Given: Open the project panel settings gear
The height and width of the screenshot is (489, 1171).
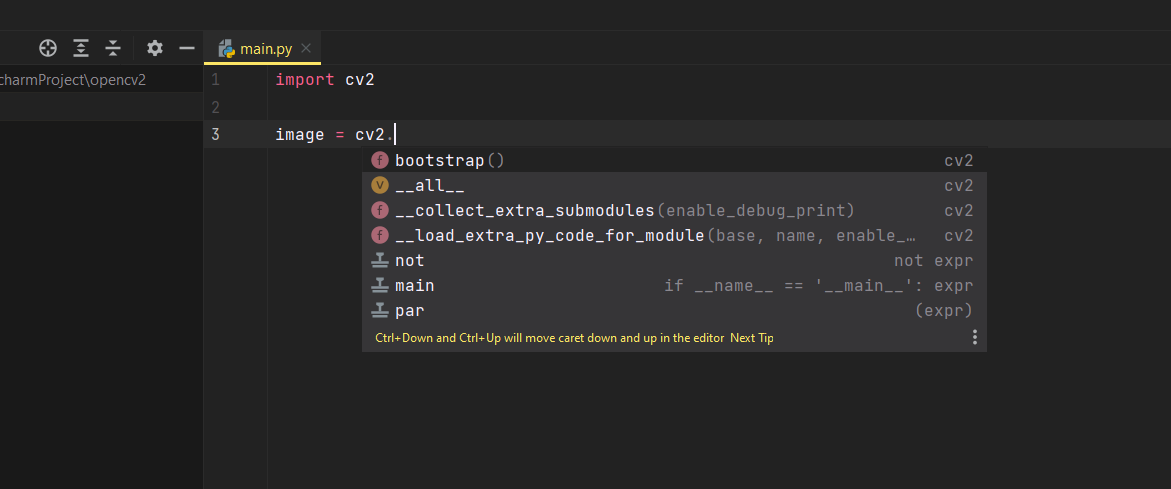Looking at the screenshot, I should 154,48.
